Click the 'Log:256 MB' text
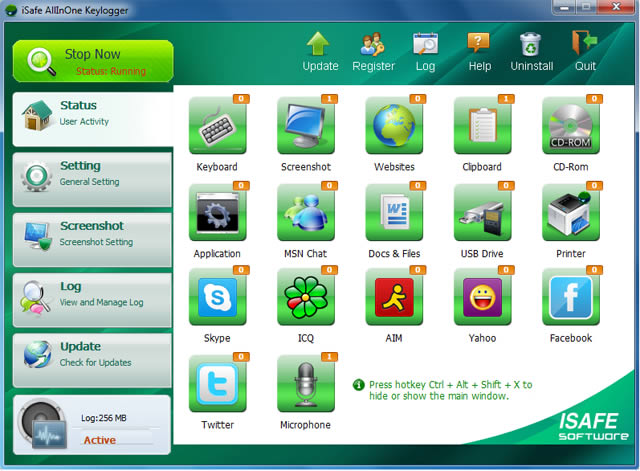Viewport: 640px width, 471px height. 104,418
